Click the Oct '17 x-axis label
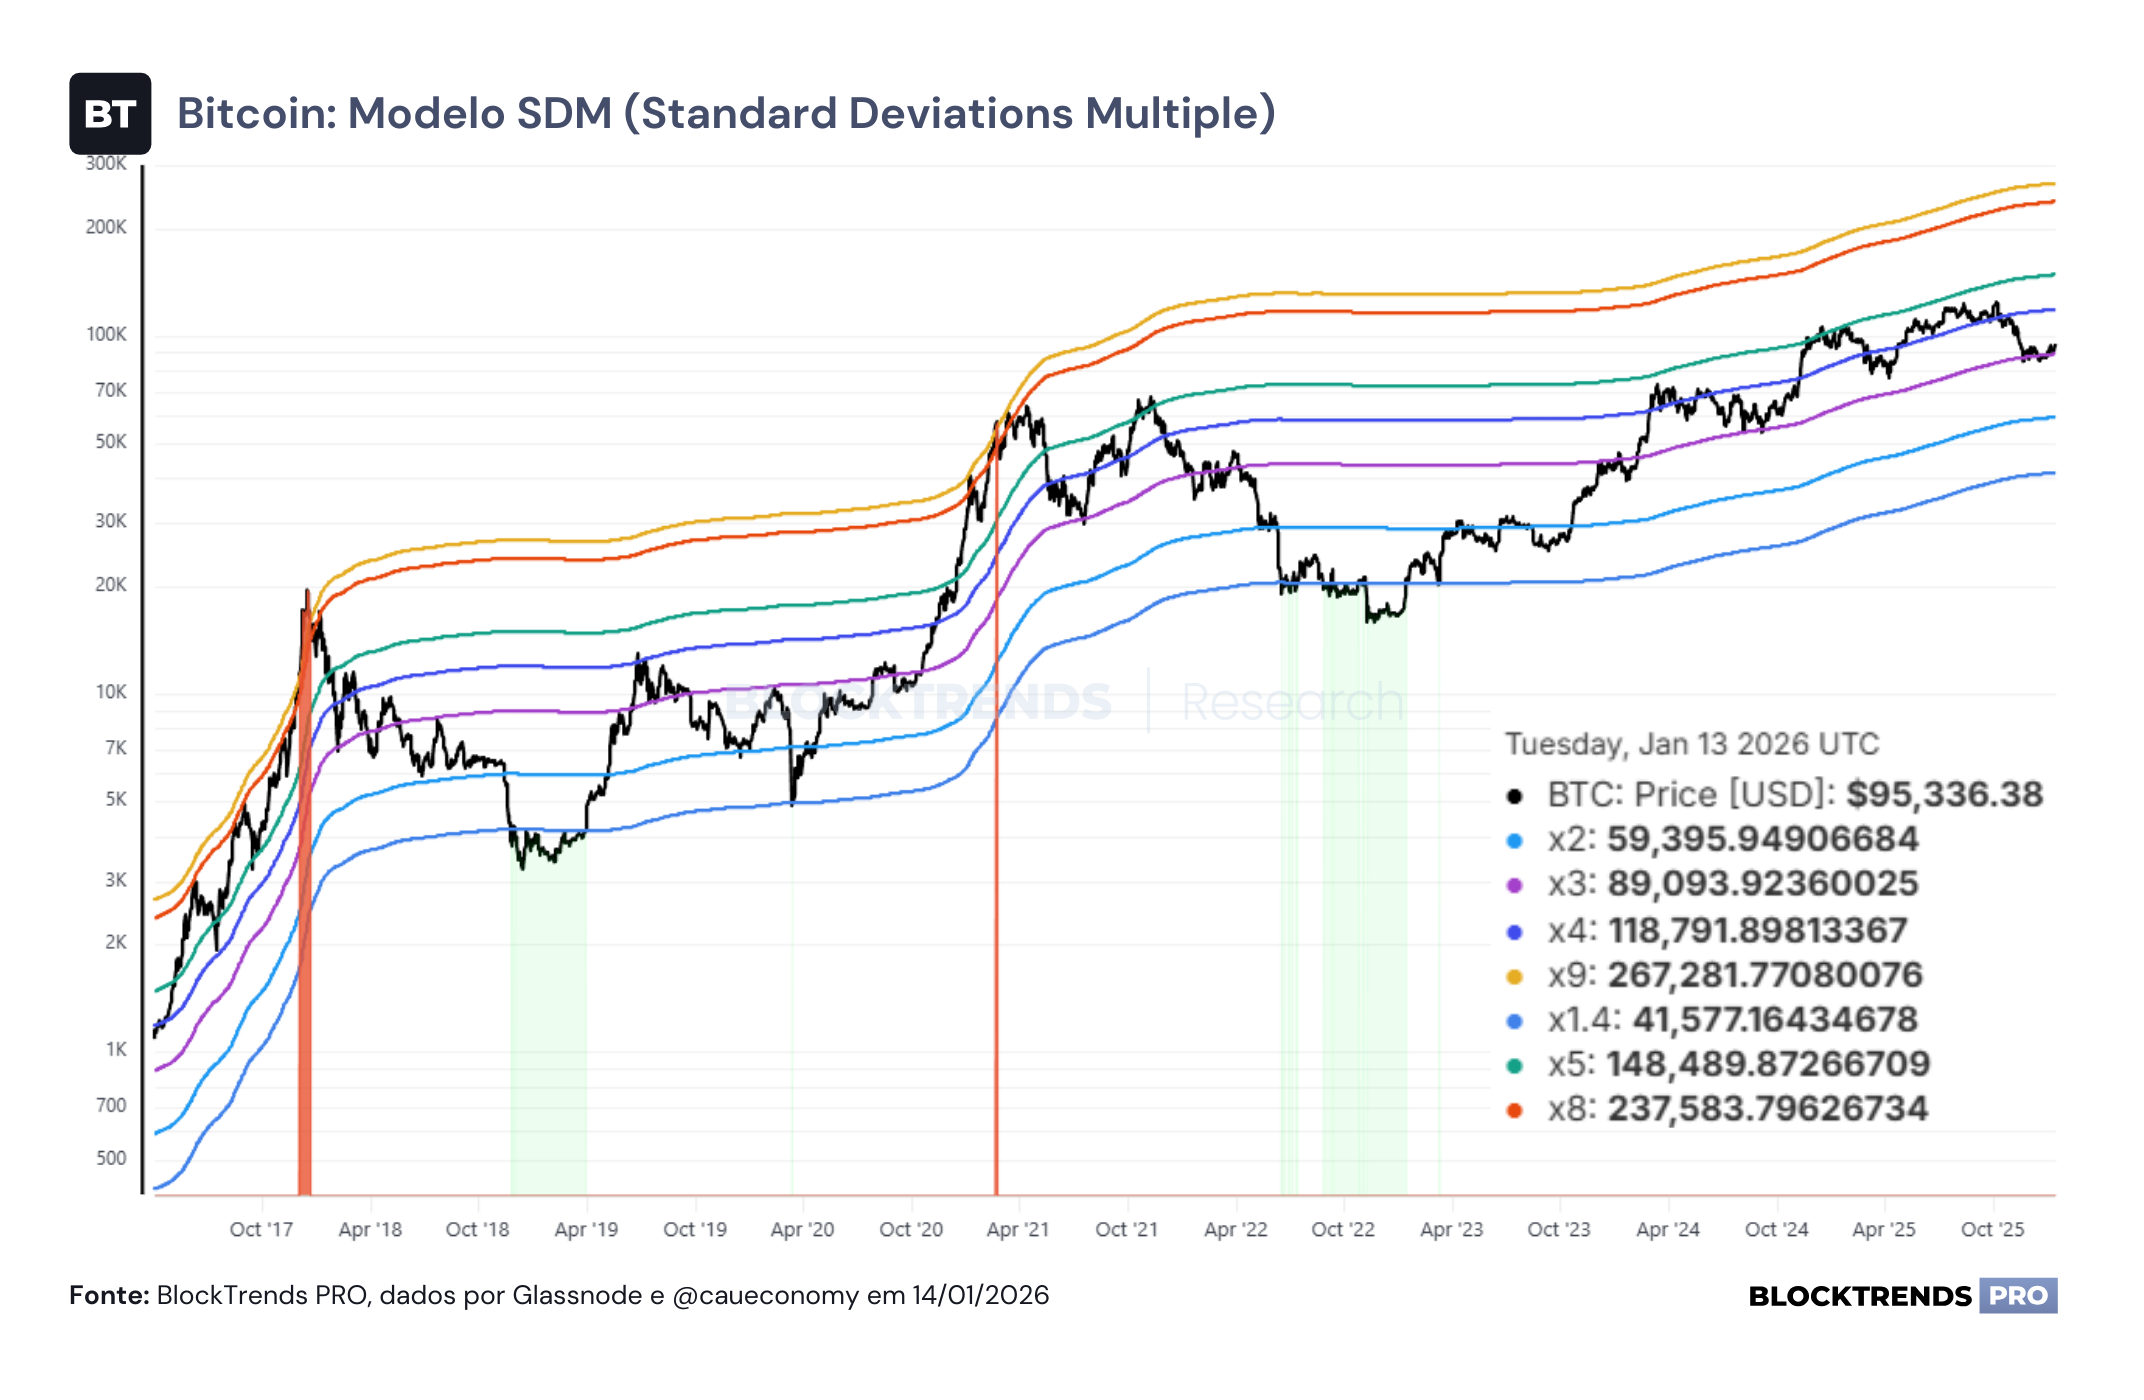2144x1400 pixels. click(x=261, y=1230)
